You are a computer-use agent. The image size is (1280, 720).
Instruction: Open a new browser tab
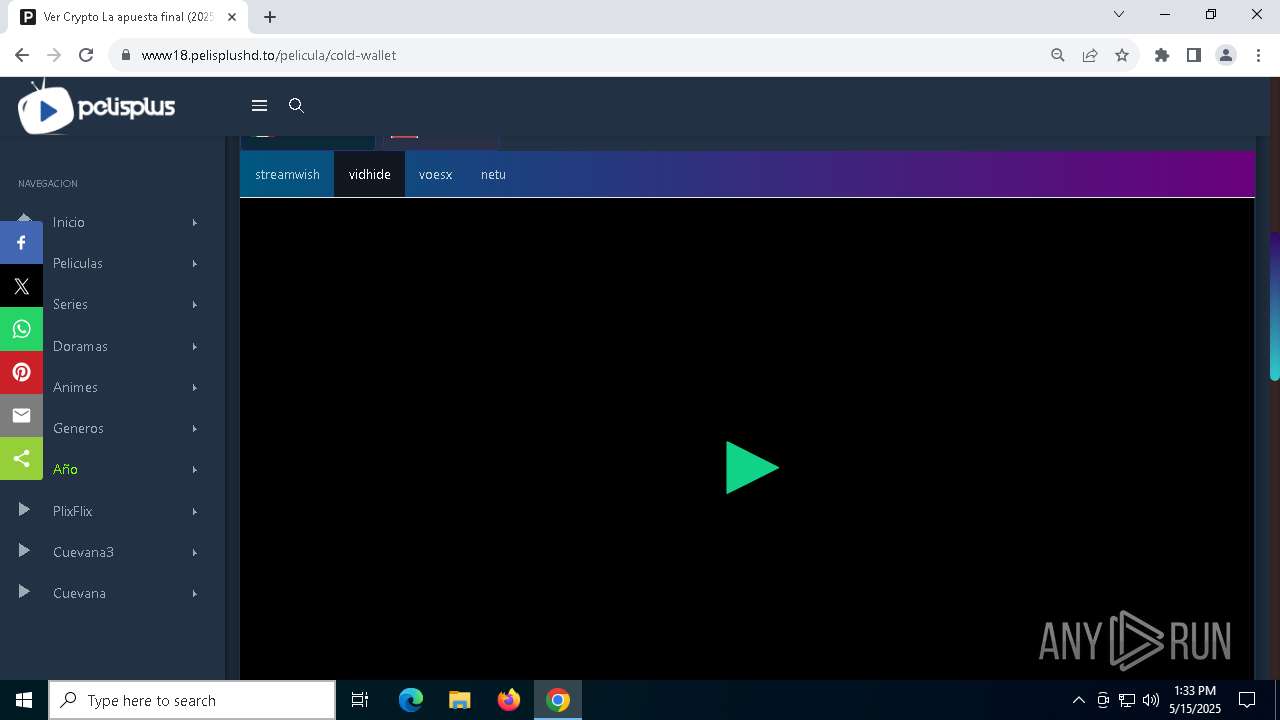coord(270,17)
